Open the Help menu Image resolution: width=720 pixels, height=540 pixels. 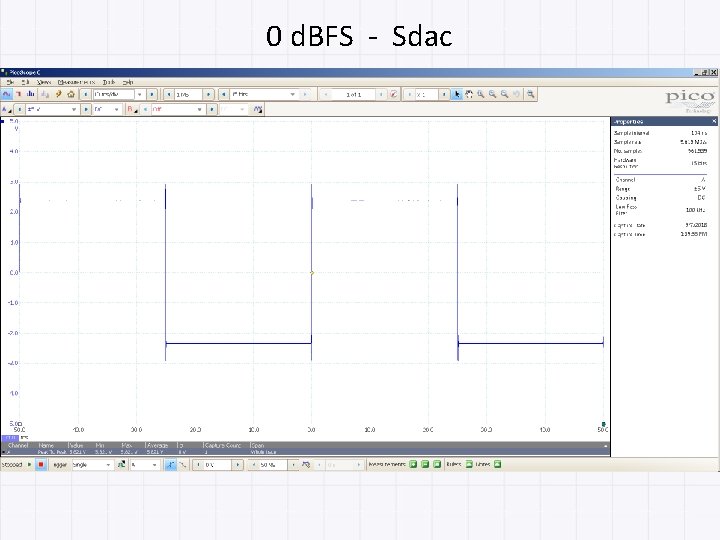(x=128, y=82)
